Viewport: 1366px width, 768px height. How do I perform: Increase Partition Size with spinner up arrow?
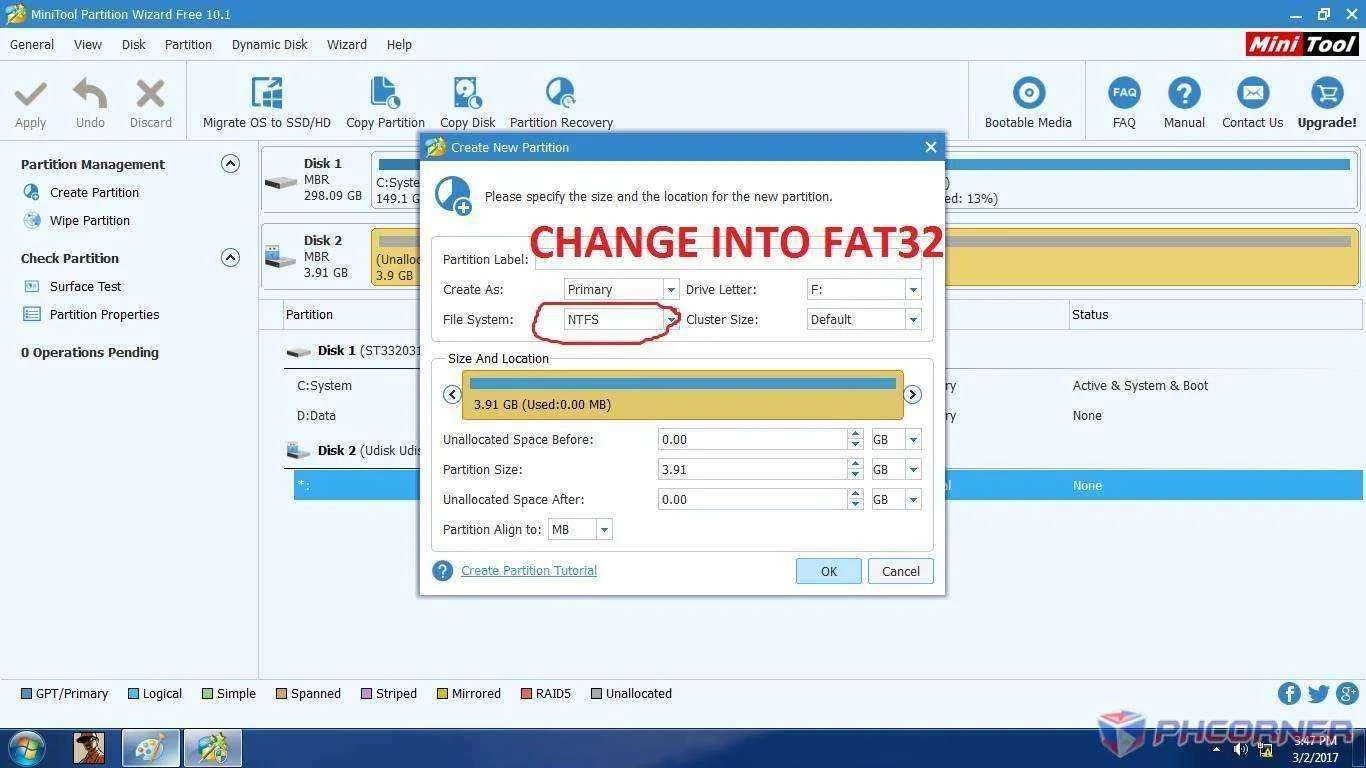(x=855, y=464)
